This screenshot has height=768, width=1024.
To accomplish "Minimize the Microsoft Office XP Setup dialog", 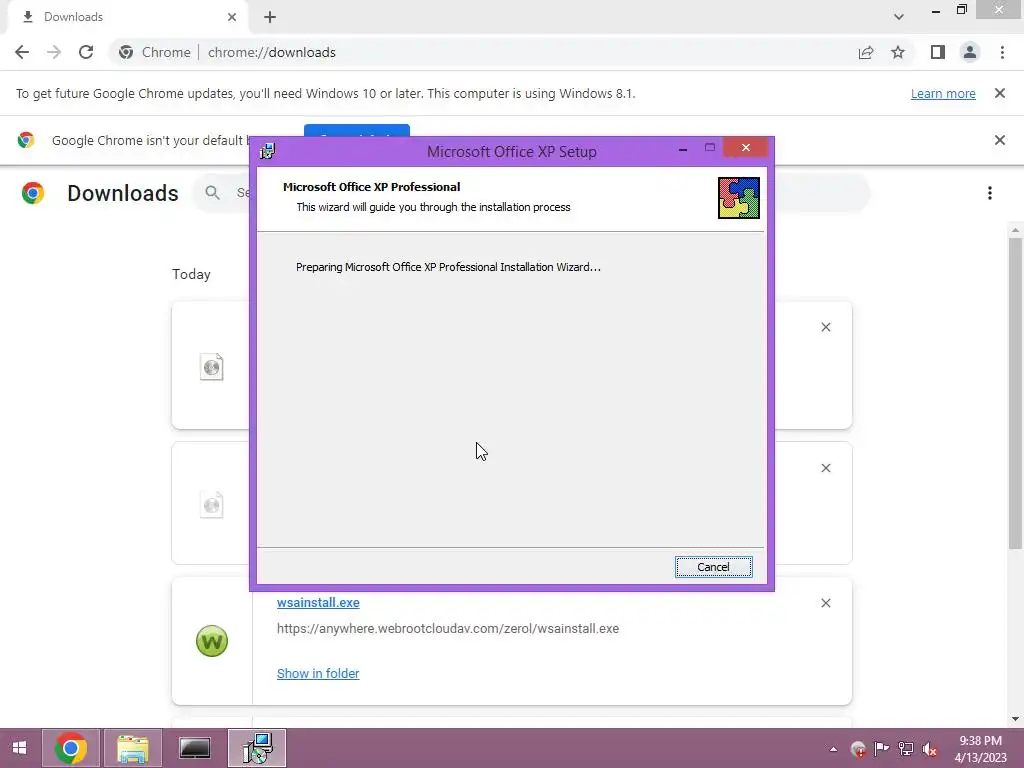I will [682, 149].
